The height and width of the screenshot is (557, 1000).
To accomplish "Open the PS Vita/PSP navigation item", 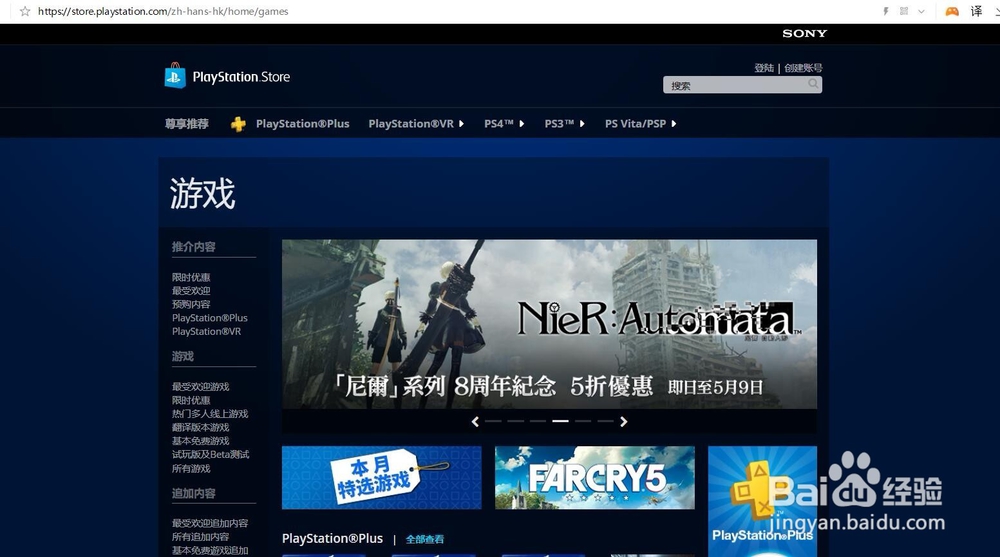I will click(x=635, y=124).
